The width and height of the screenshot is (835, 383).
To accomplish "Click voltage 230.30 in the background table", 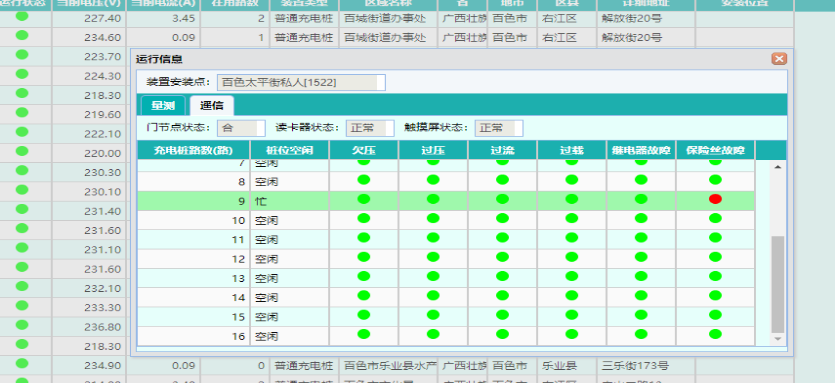I will 102,173.
